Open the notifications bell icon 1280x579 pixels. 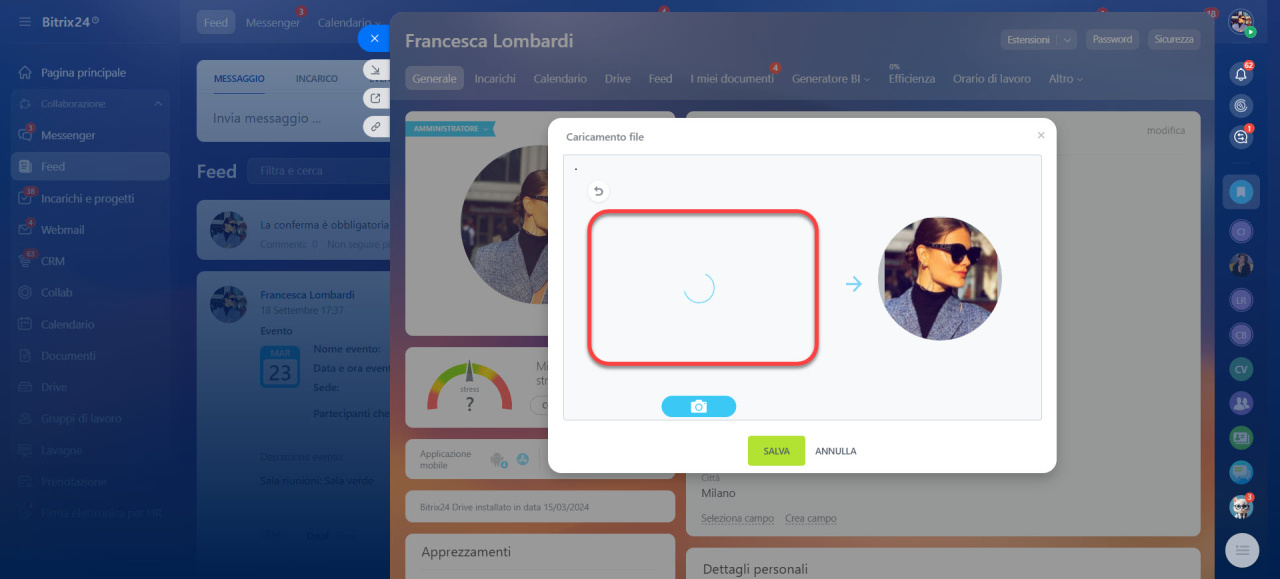[1241, 73]
